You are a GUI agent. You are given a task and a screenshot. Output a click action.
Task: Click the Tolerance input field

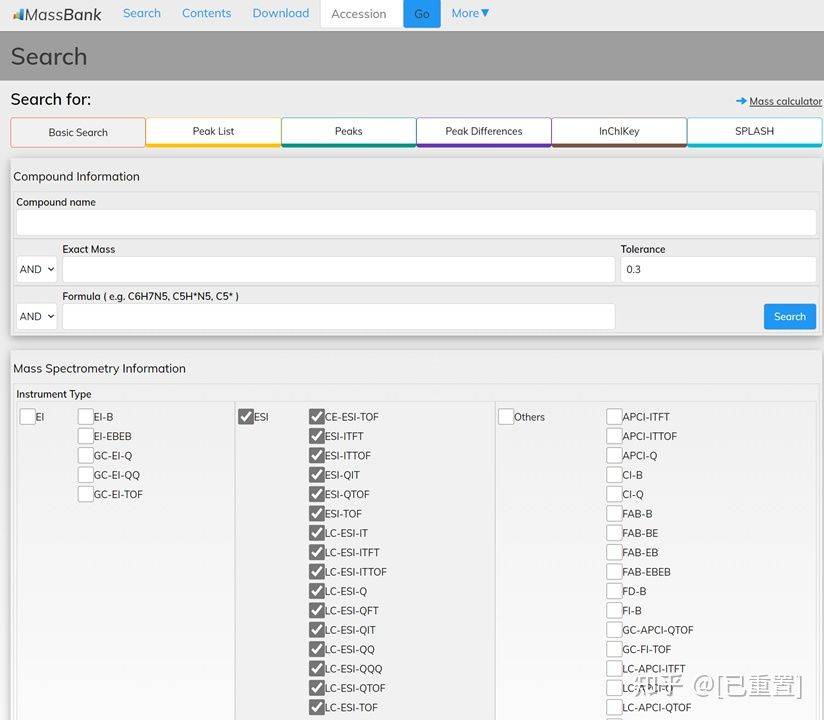tap(718, 269)
